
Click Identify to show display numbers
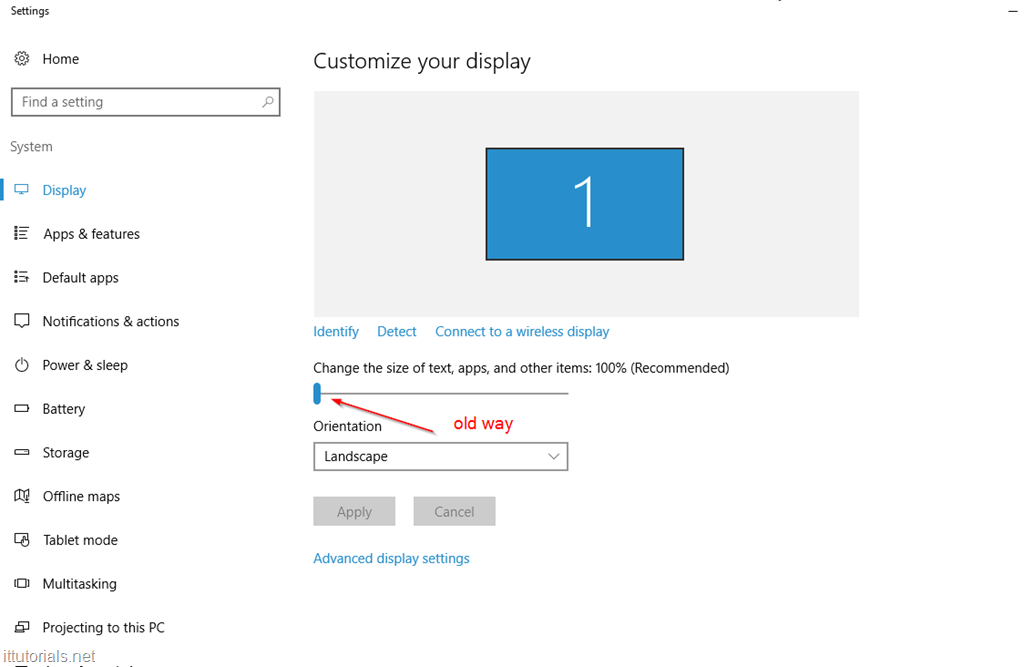335,331
